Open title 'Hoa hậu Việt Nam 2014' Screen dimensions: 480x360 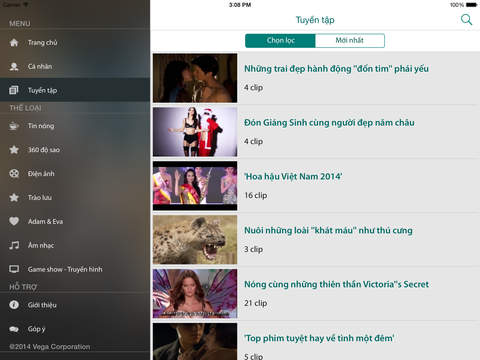click(x=293, y=176)
